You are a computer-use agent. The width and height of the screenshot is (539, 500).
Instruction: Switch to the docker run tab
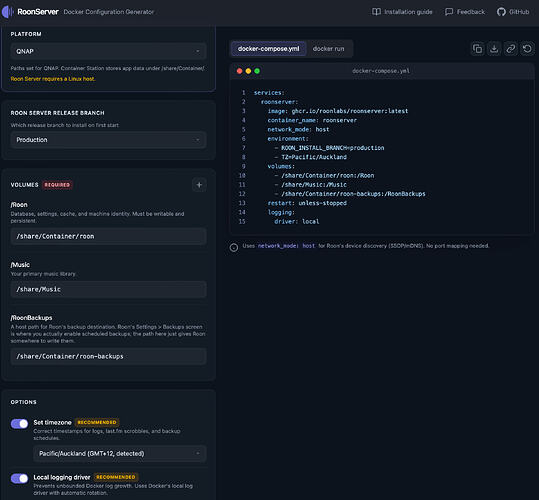point(328,49)
